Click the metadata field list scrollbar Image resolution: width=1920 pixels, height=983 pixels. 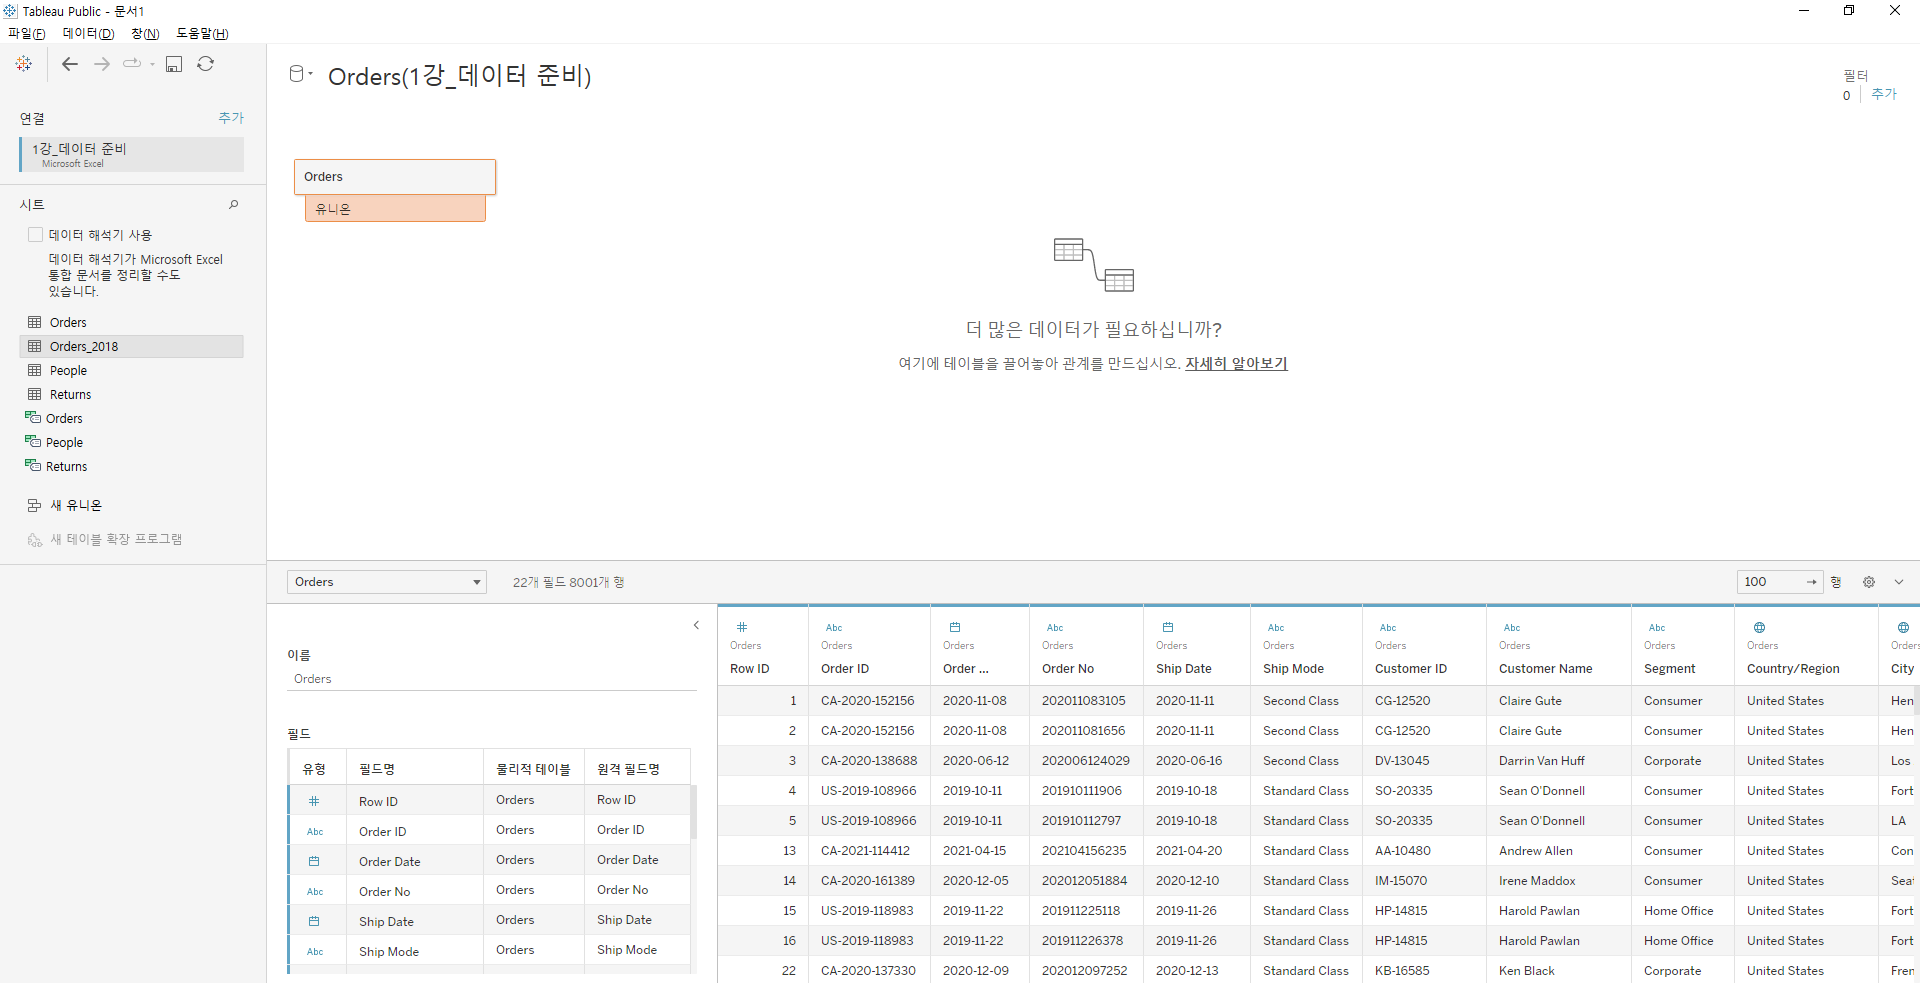coord(693,812)
